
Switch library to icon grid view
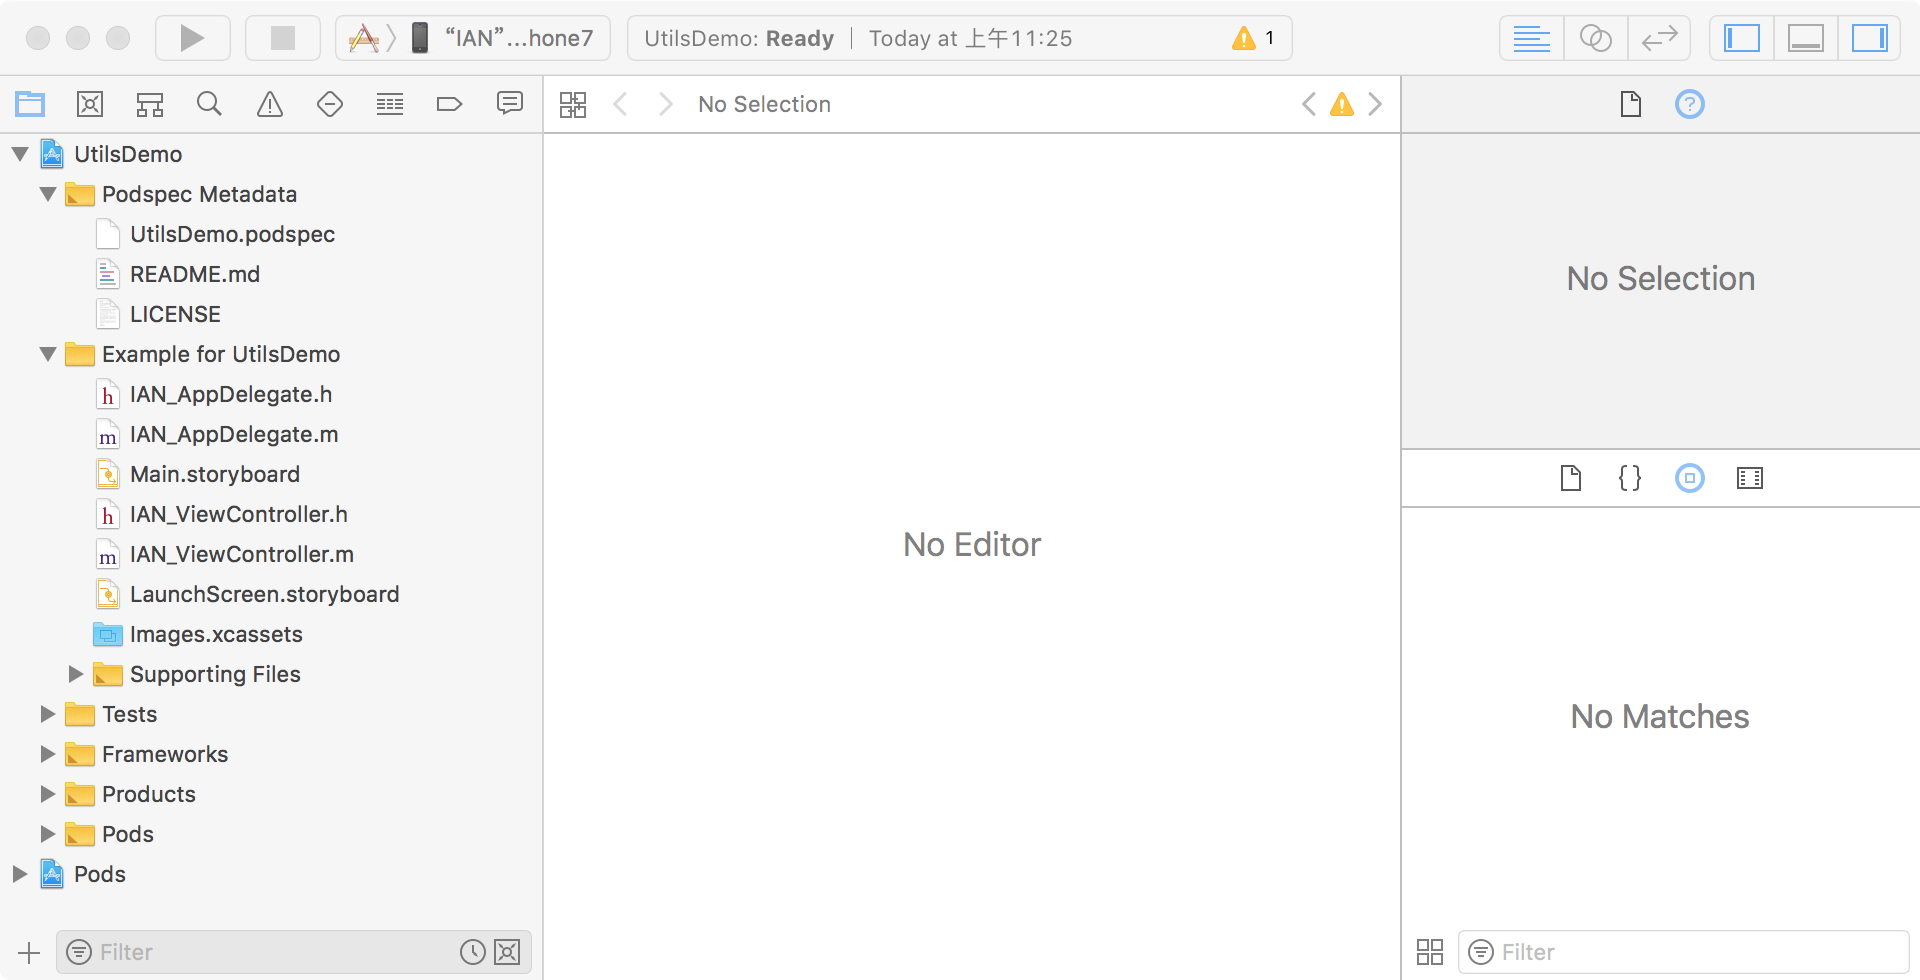point(1430,952)
